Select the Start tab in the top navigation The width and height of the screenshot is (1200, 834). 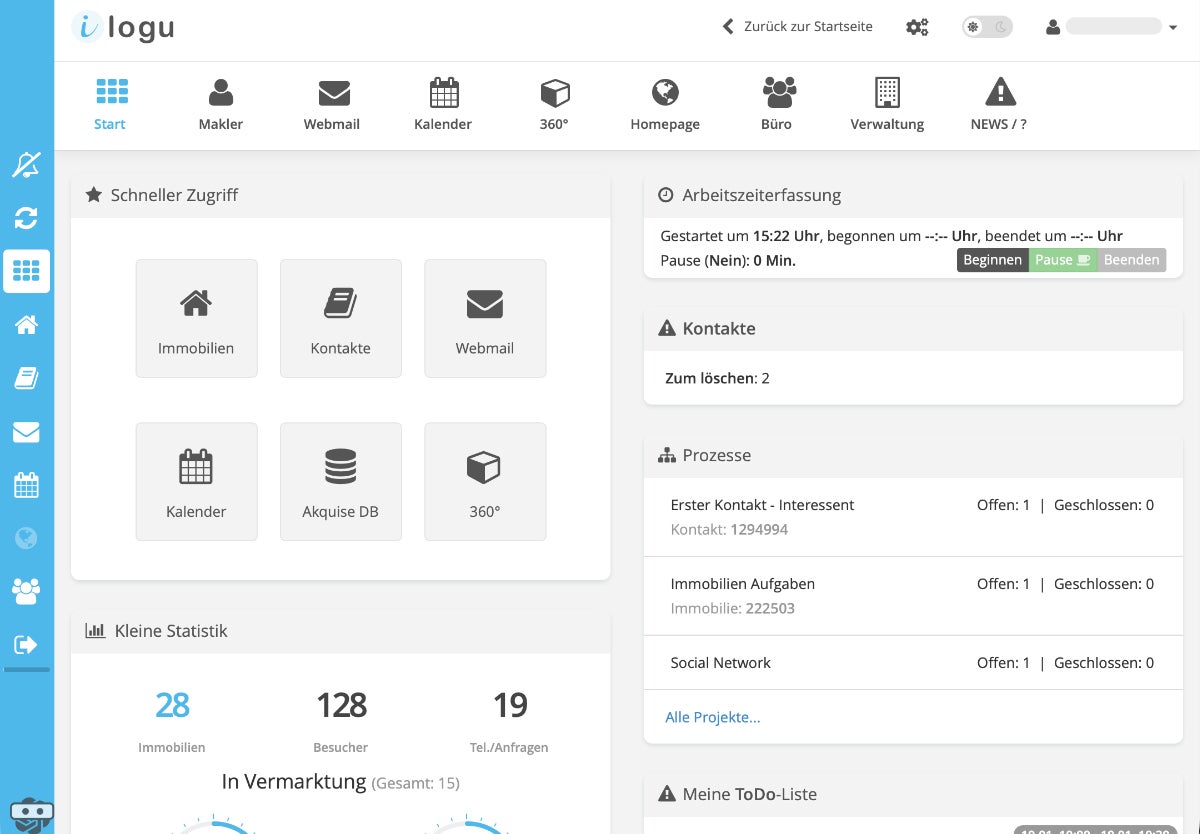pos(110,104)
